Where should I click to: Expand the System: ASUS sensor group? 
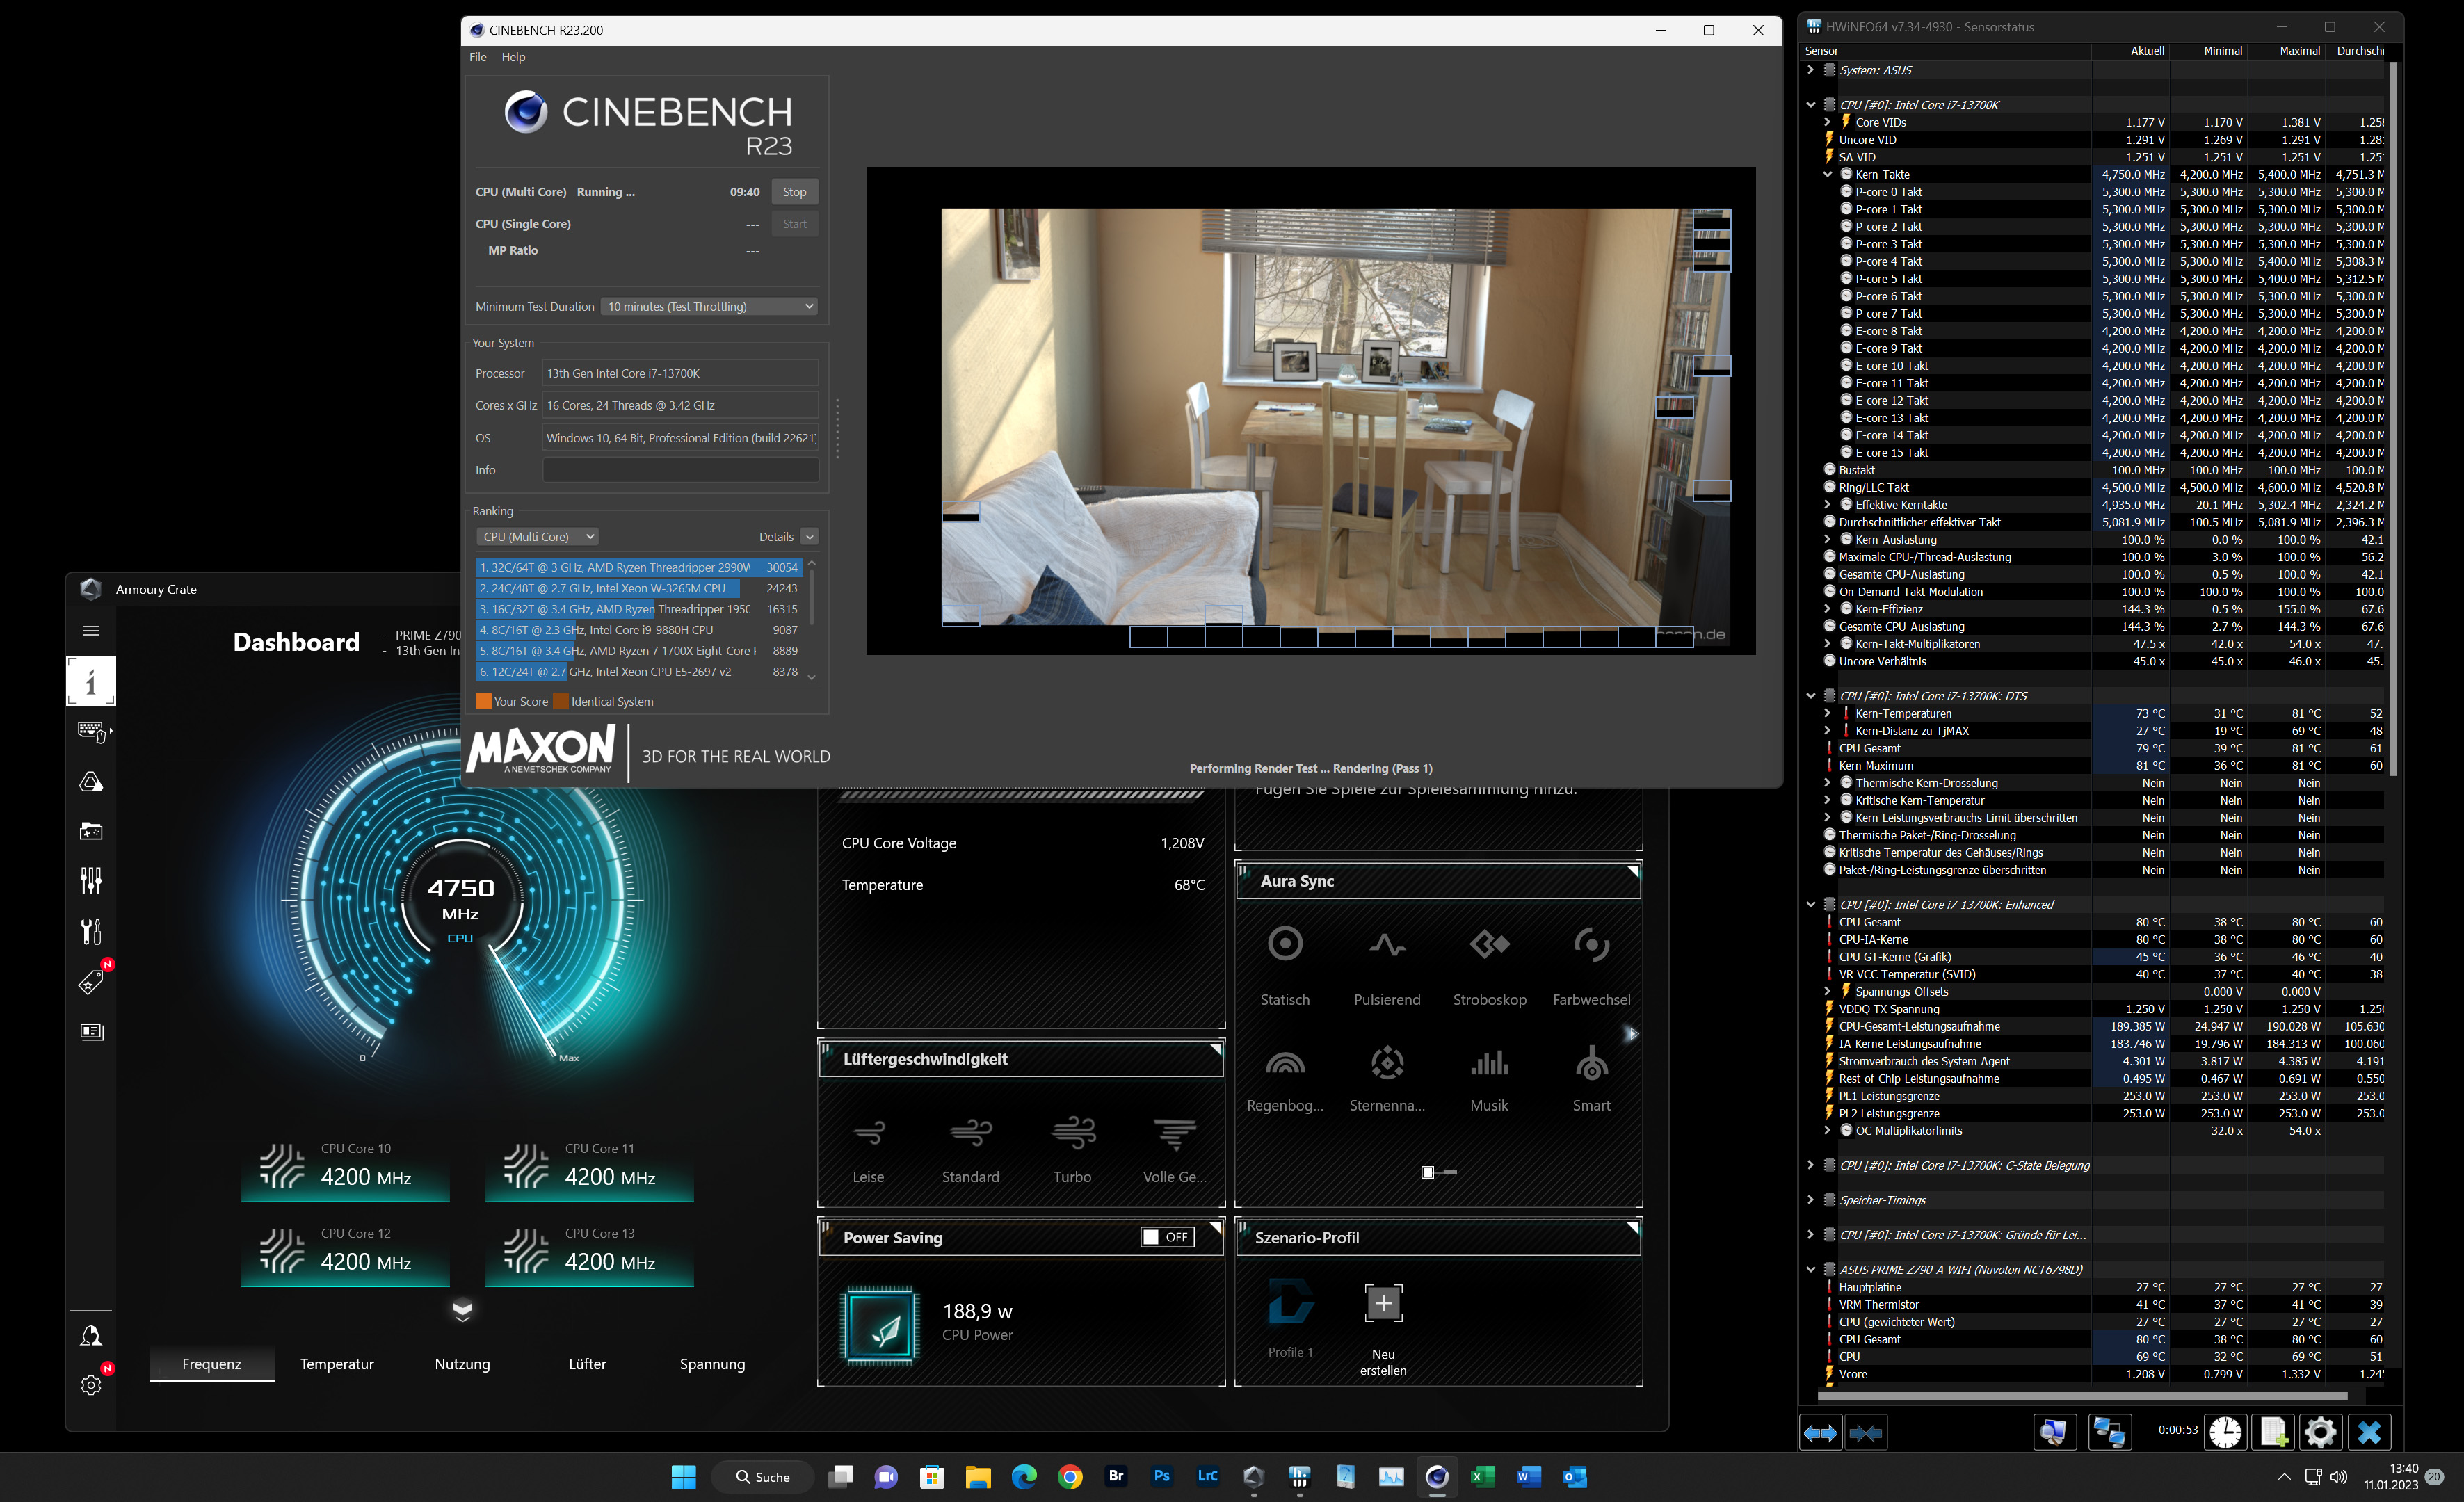1810,70
